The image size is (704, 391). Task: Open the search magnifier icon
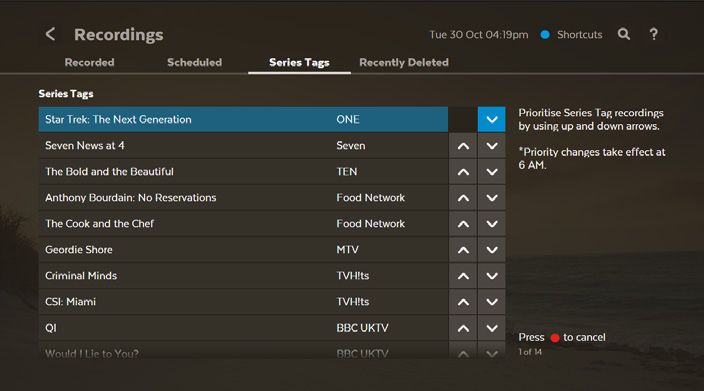point(624,34)
